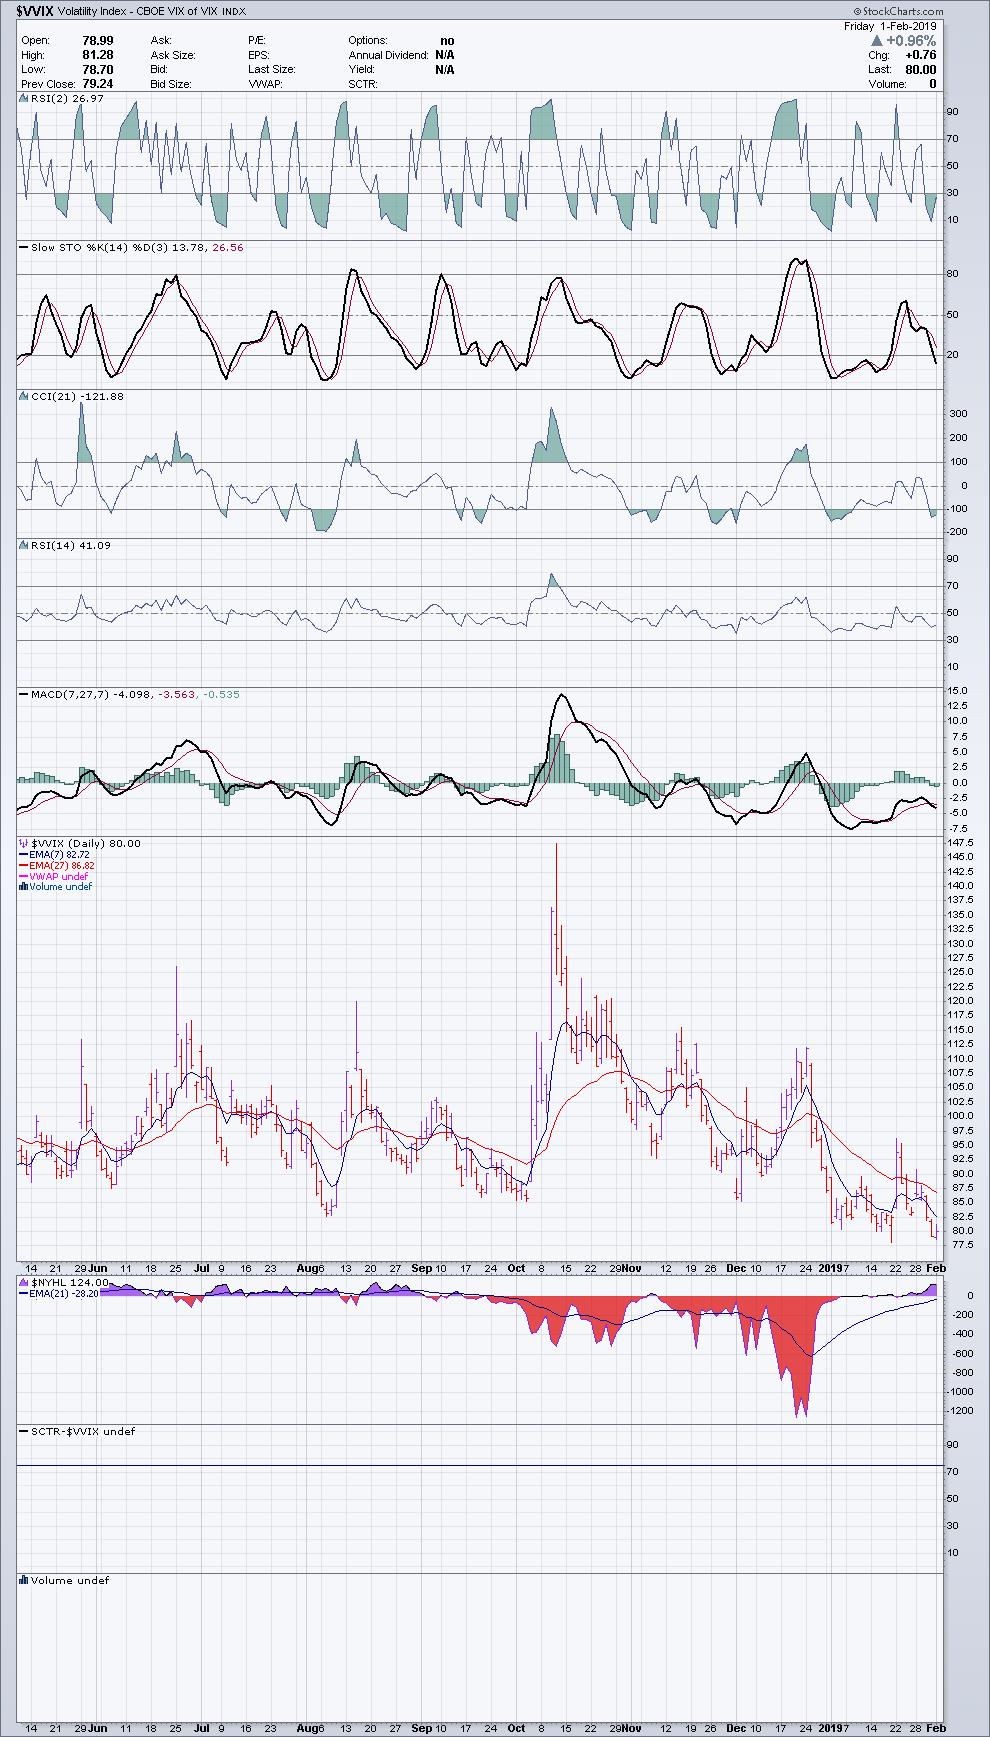Click the RSI(2) panel legend icon
The width and height of the screenshot is (990, 1737).
[24, 99]
